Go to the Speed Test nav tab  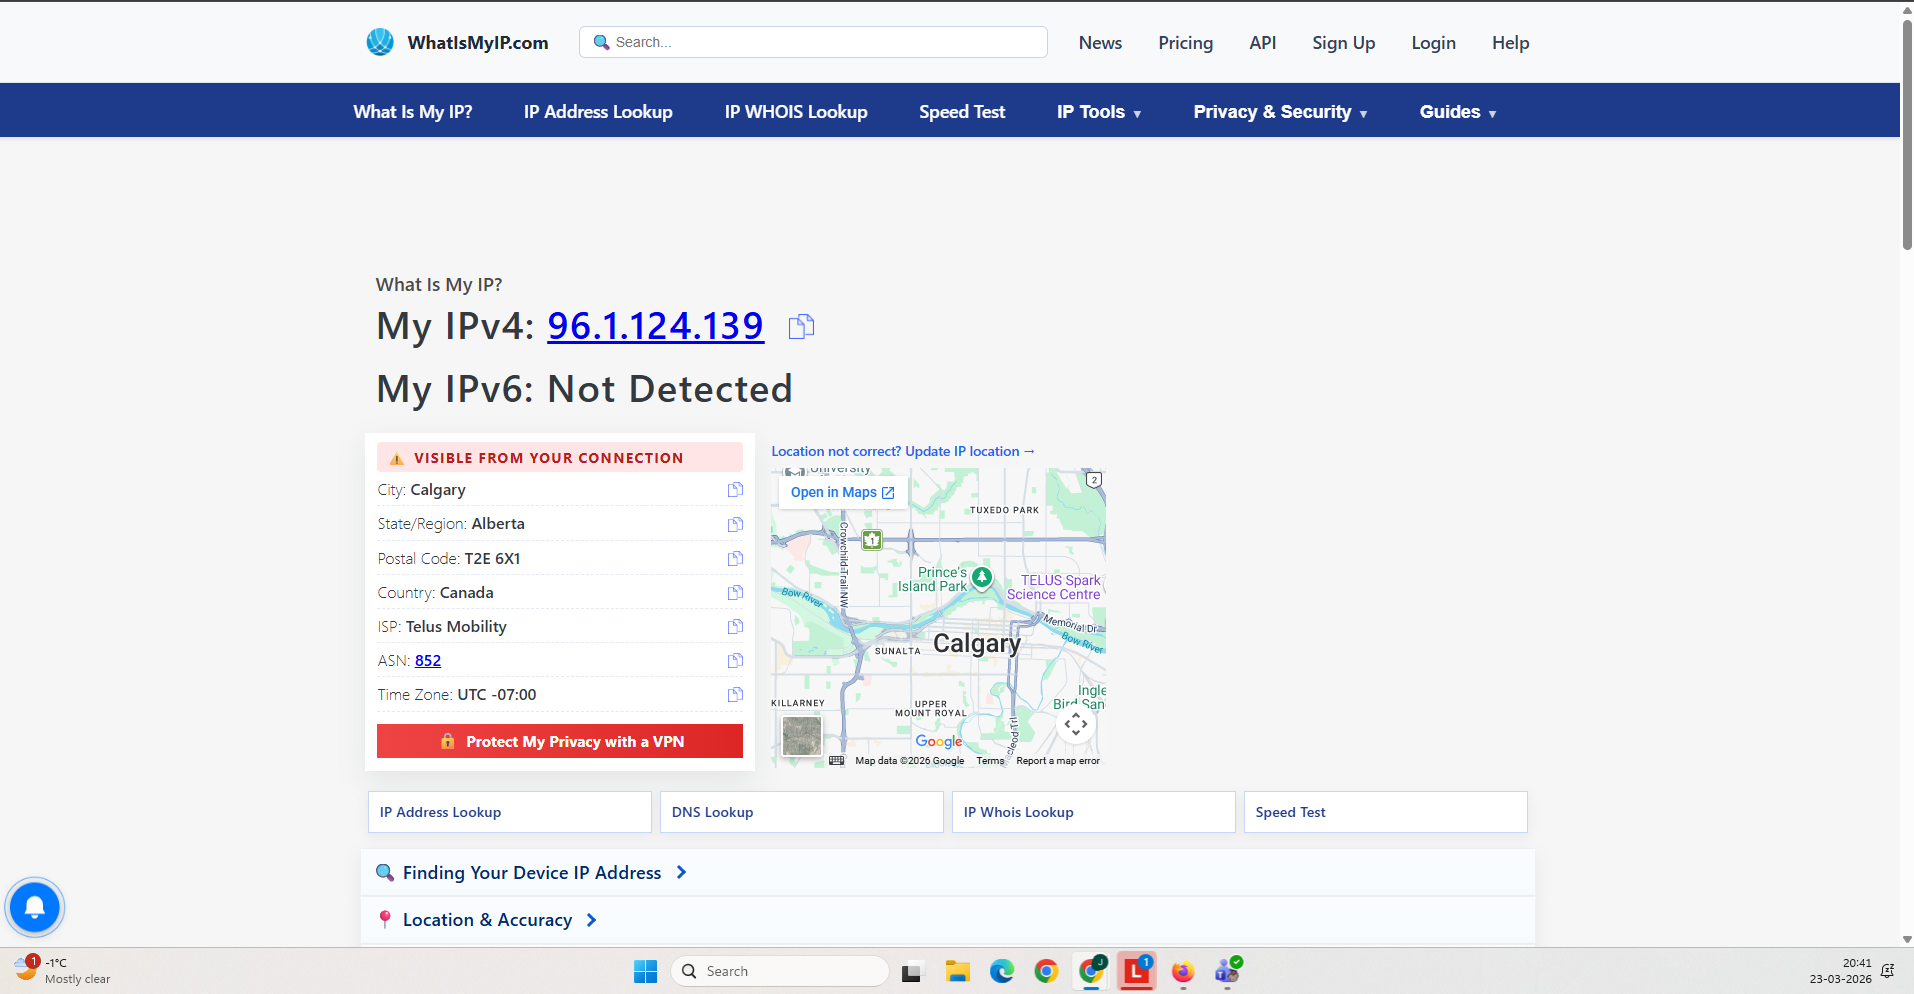[961, 112]
